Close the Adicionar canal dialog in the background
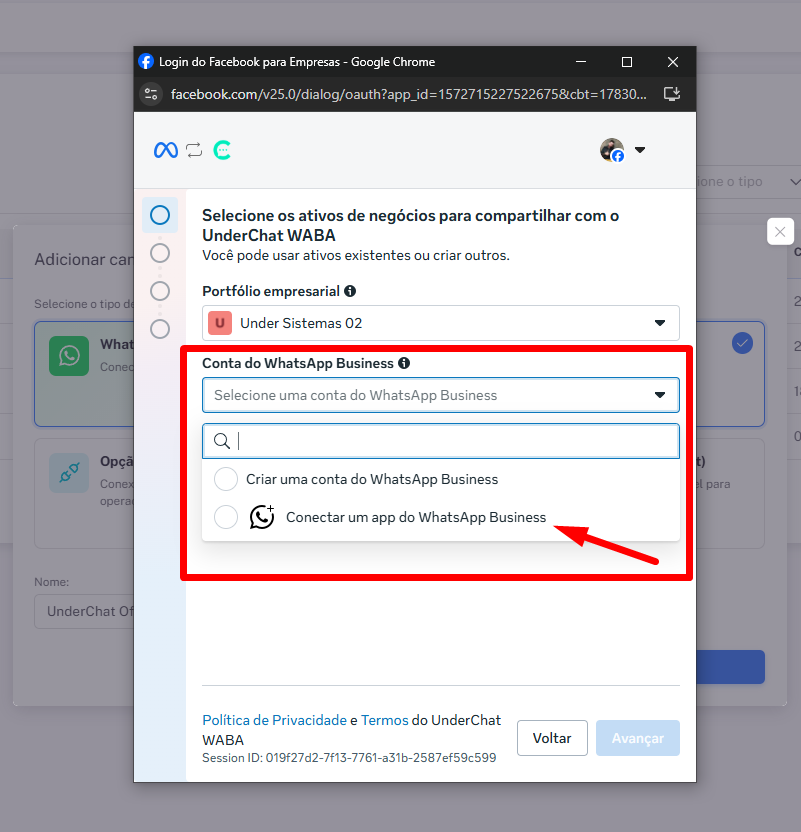The image size is (801, 832). point(780,231)
